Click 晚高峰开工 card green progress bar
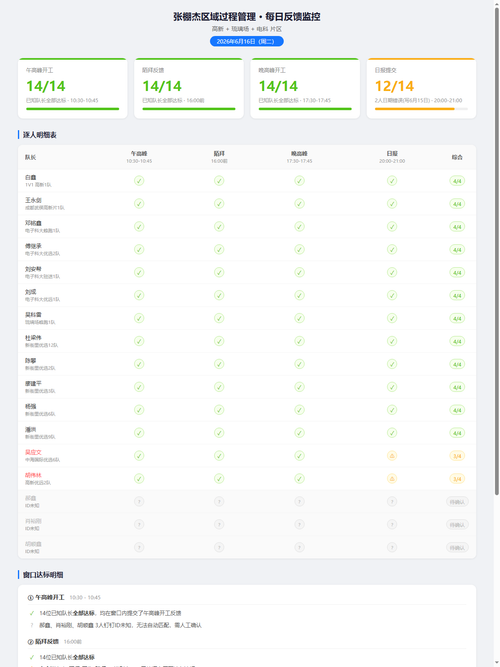 pos(305,109)
